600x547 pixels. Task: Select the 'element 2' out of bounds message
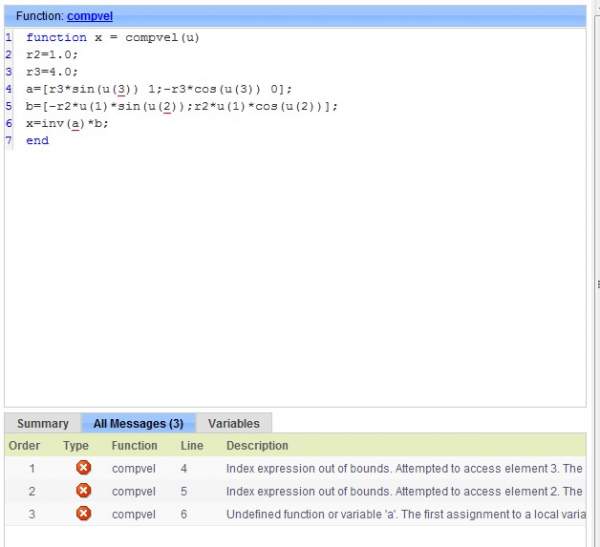click(x=404, y=491)
